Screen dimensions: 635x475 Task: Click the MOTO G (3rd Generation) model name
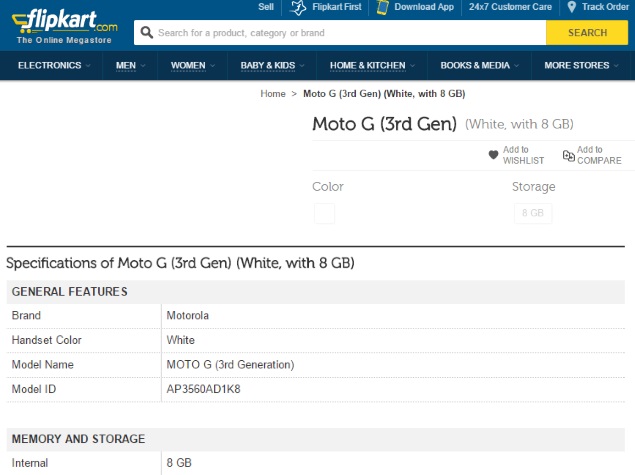tap(230, 365)
